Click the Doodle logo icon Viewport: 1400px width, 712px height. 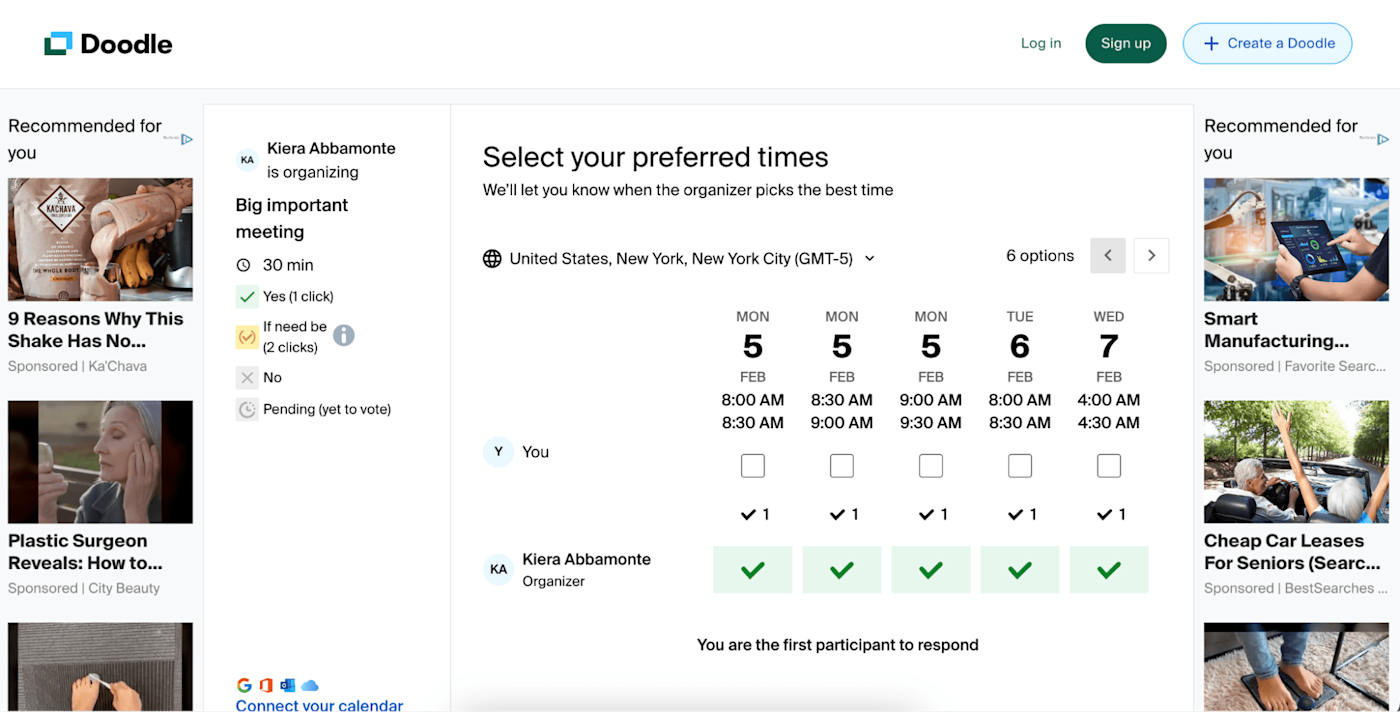58,44
